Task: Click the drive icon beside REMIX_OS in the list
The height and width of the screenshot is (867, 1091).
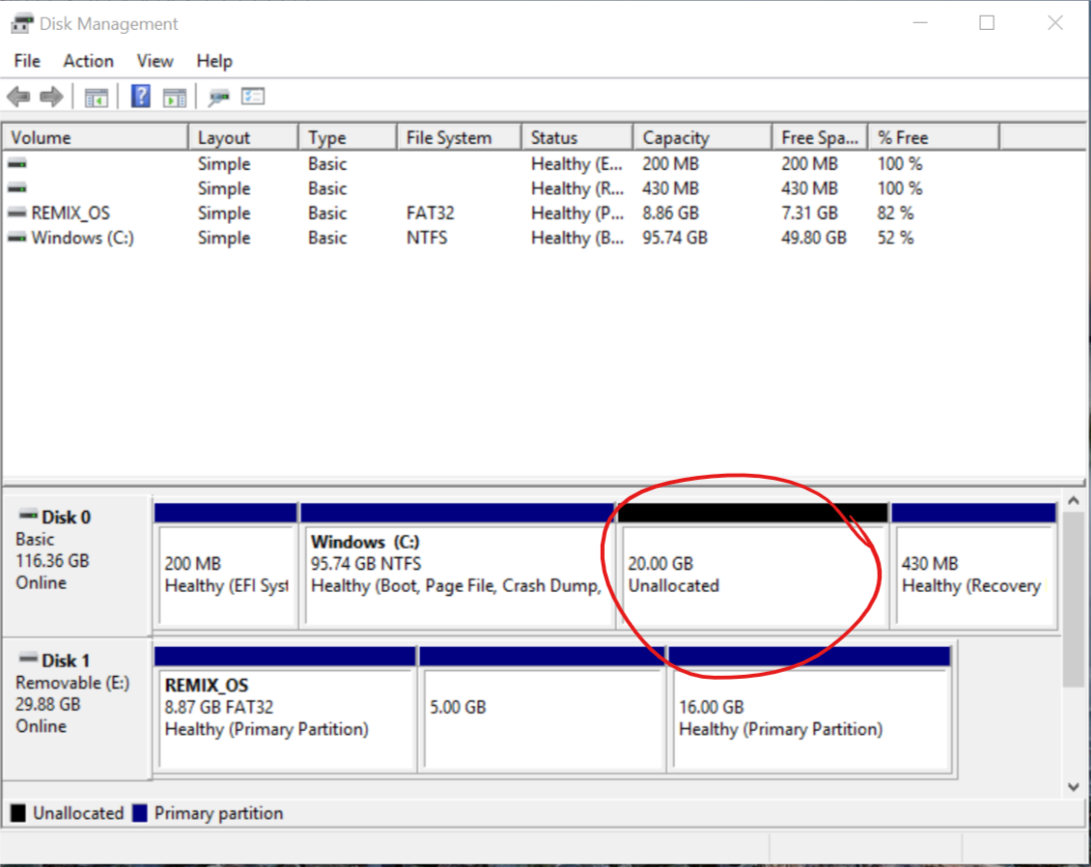Action: click(x=17, y=213)
